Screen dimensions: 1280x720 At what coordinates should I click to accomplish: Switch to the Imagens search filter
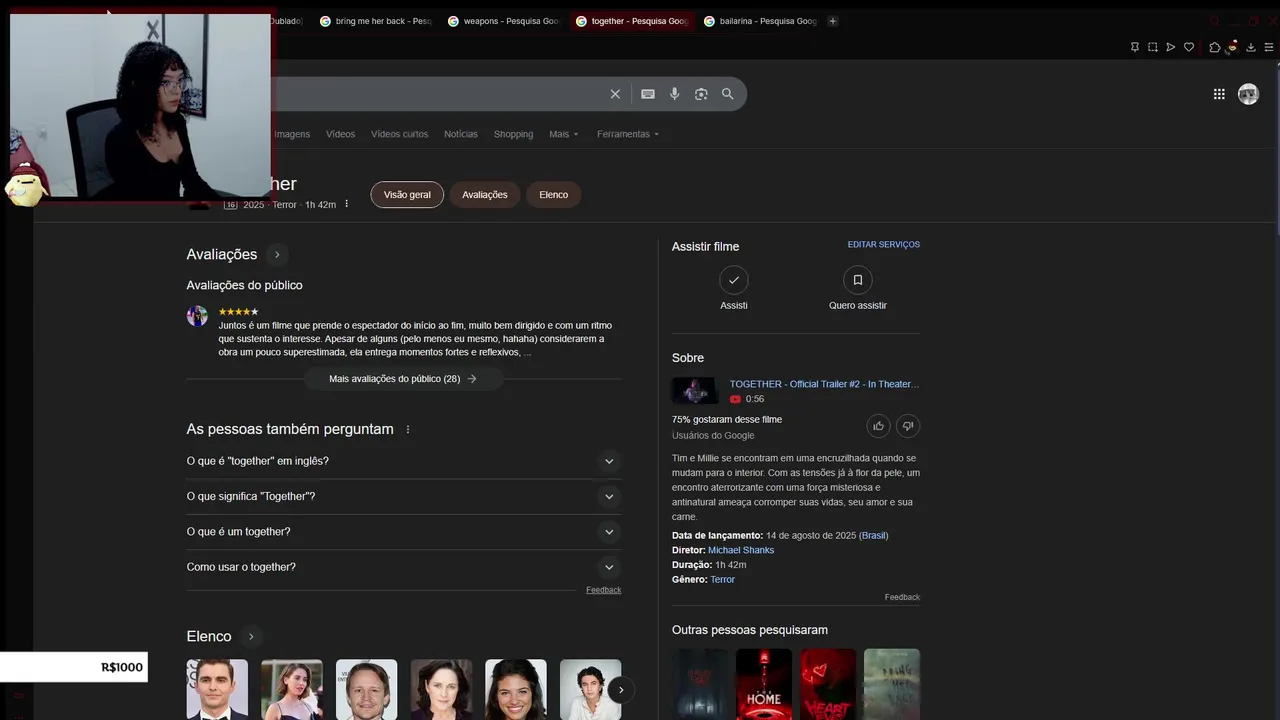click(292, 134)
